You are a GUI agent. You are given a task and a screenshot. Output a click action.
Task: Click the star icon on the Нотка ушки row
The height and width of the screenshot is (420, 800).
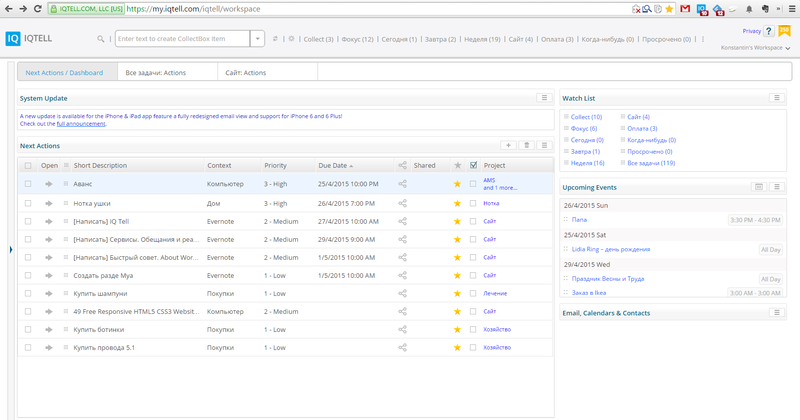(x=458, y=202)
